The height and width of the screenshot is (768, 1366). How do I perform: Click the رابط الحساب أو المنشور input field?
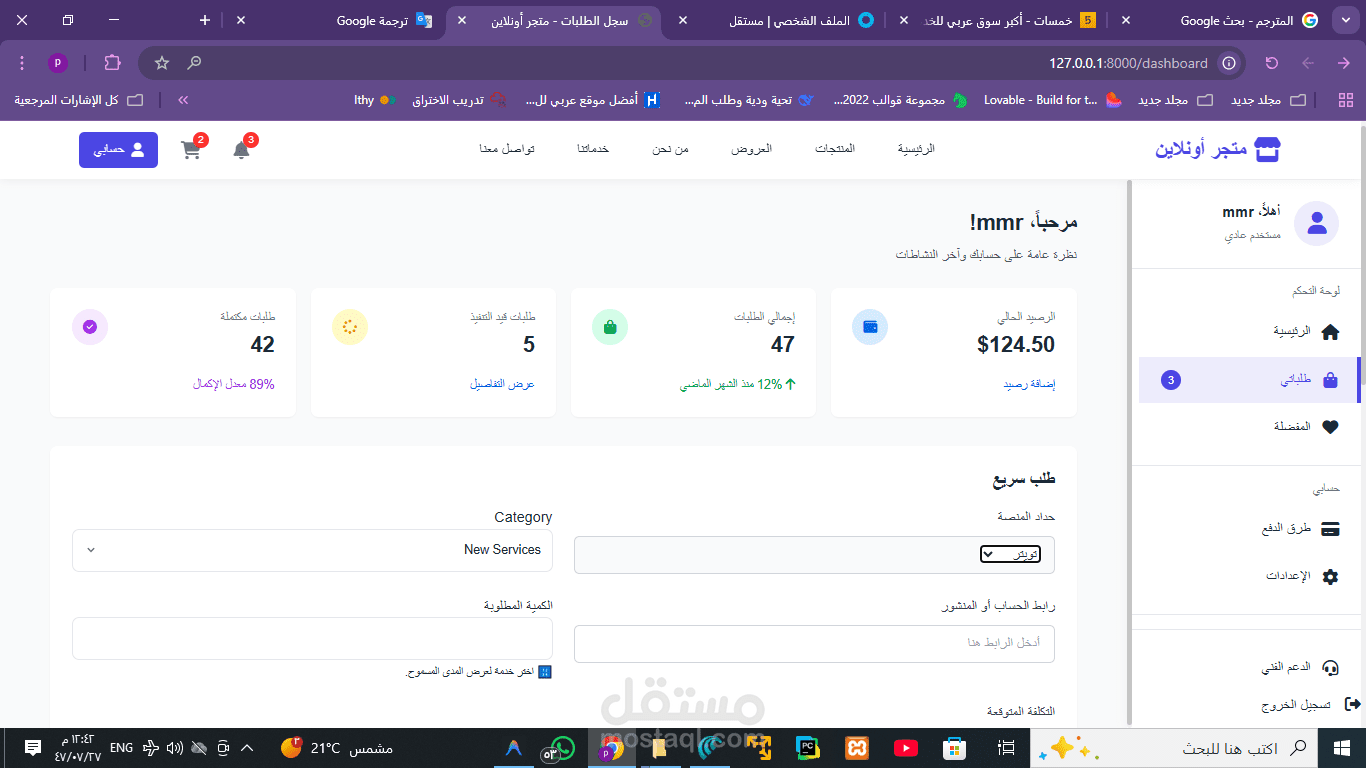(x=814, y=643)
